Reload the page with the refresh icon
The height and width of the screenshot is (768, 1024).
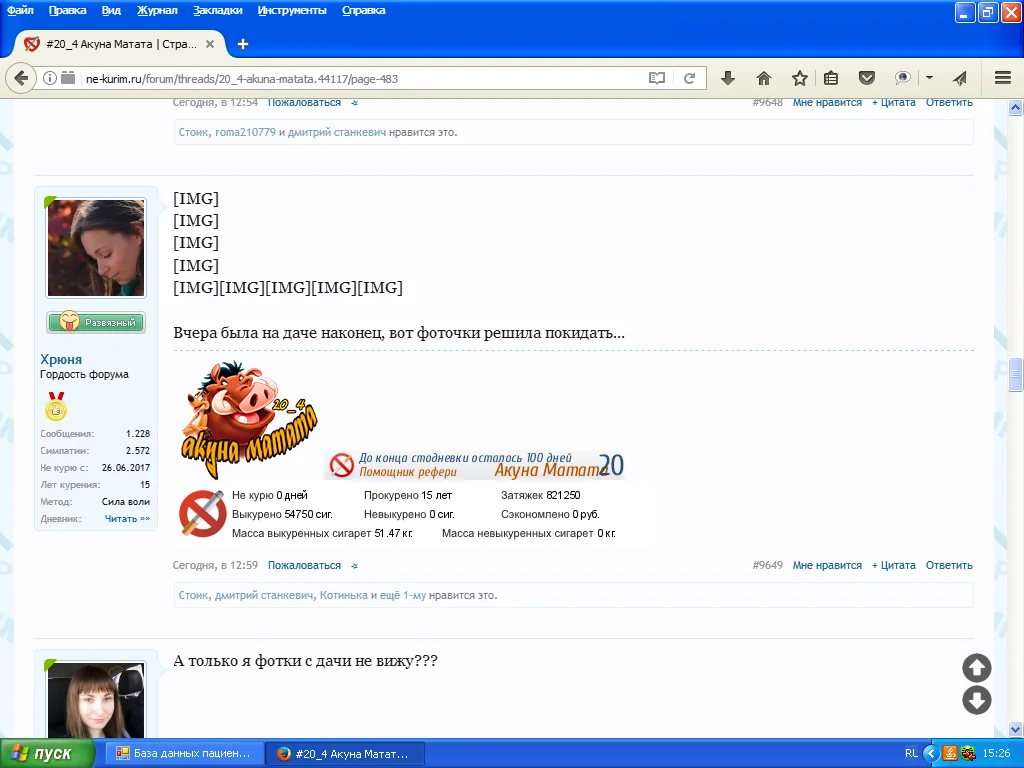tap(689, 78)
